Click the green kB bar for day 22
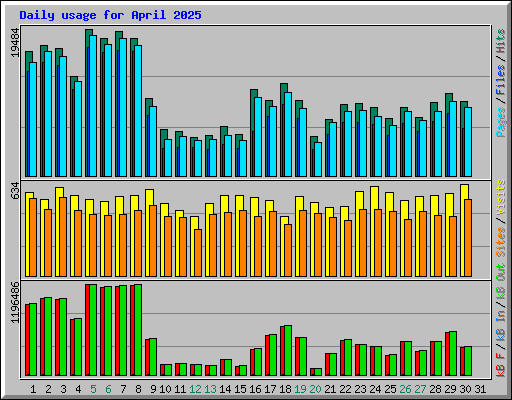 coord(348,358)
